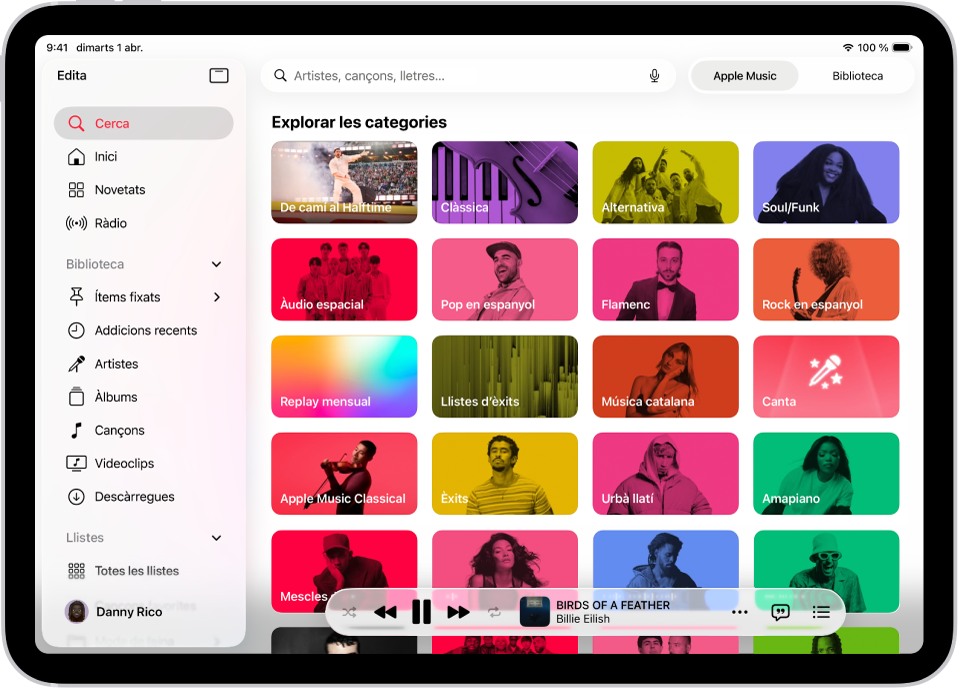Open the Soul/Funk category tile
The height and width of the screenshot is (689, 963).
point(826,182)
